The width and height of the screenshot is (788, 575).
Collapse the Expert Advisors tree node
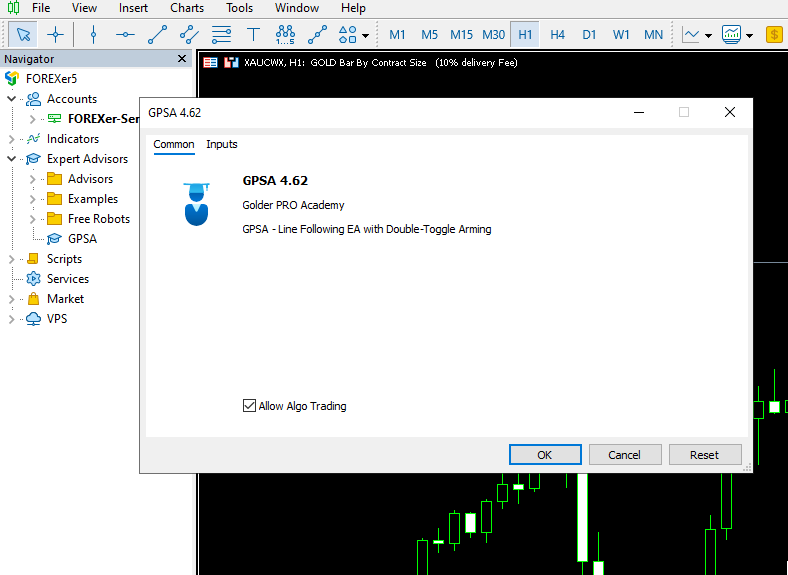click(x=12, y=159)
